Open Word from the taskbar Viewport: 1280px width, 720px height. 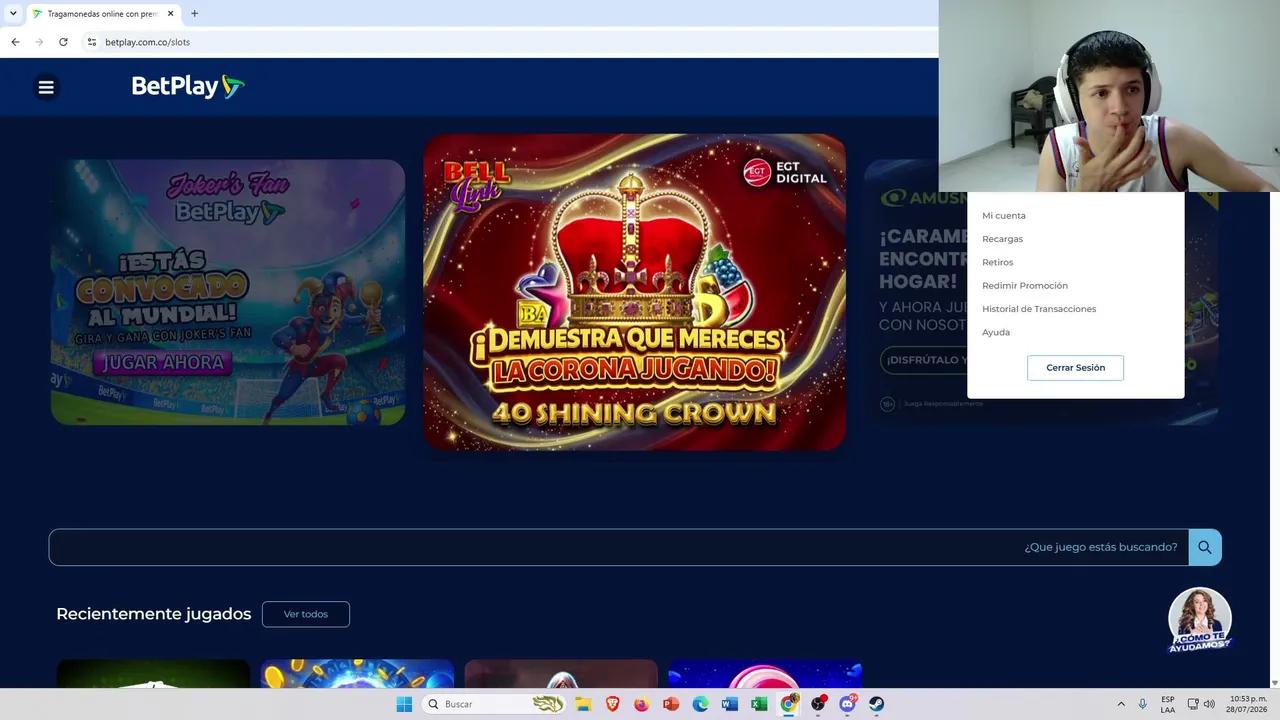[x=729, y=704]
